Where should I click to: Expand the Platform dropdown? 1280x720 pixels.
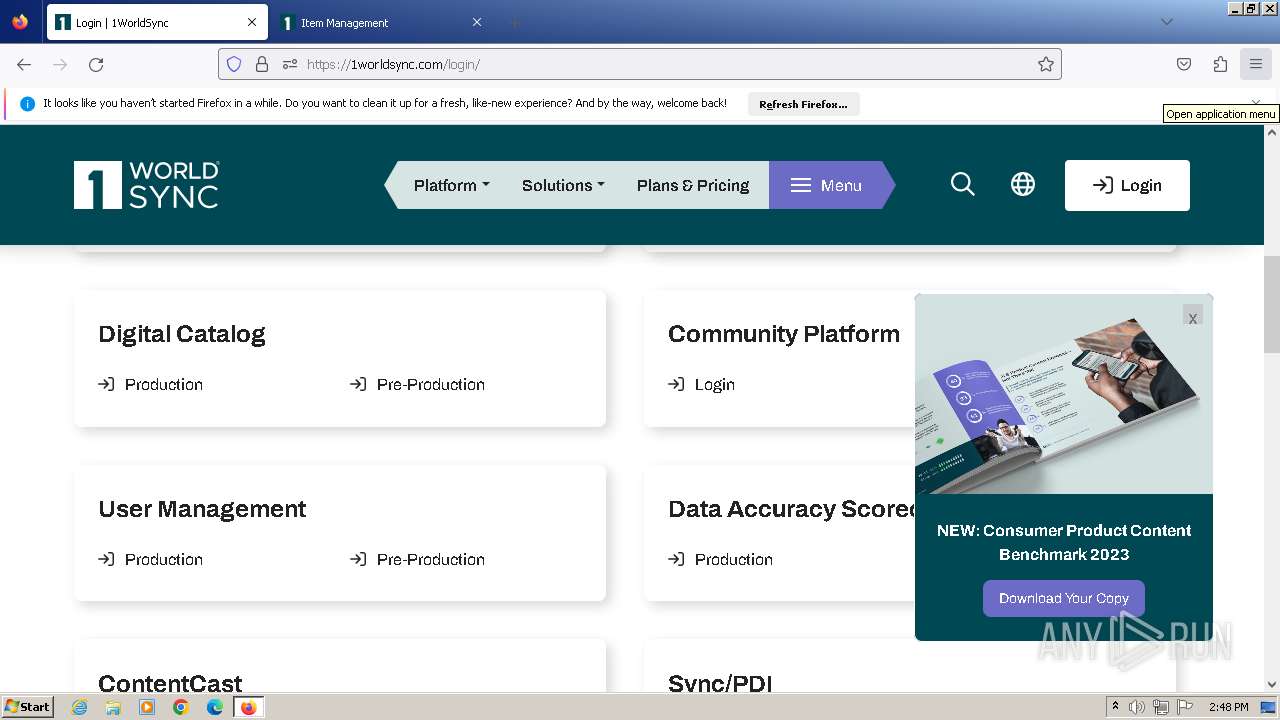point(451,185)
